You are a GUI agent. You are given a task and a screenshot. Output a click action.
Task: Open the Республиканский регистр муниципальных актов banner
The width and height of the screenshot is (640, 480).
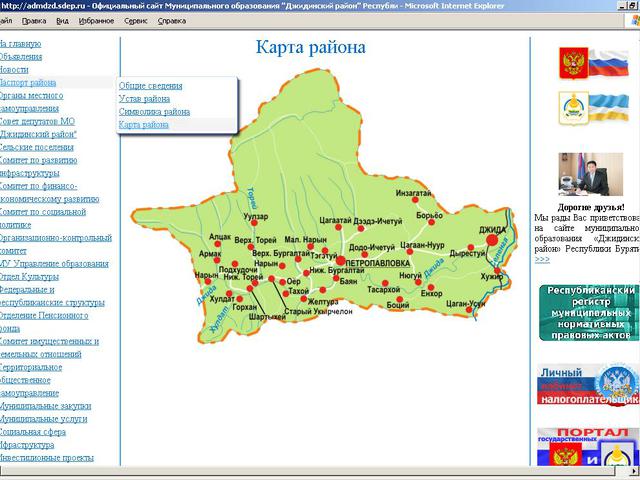[x=589, y=312]
